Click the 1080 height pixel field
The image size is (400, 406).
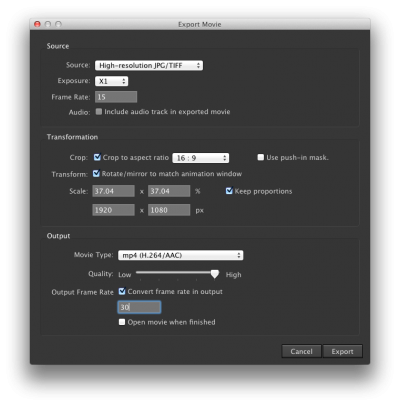169,210
